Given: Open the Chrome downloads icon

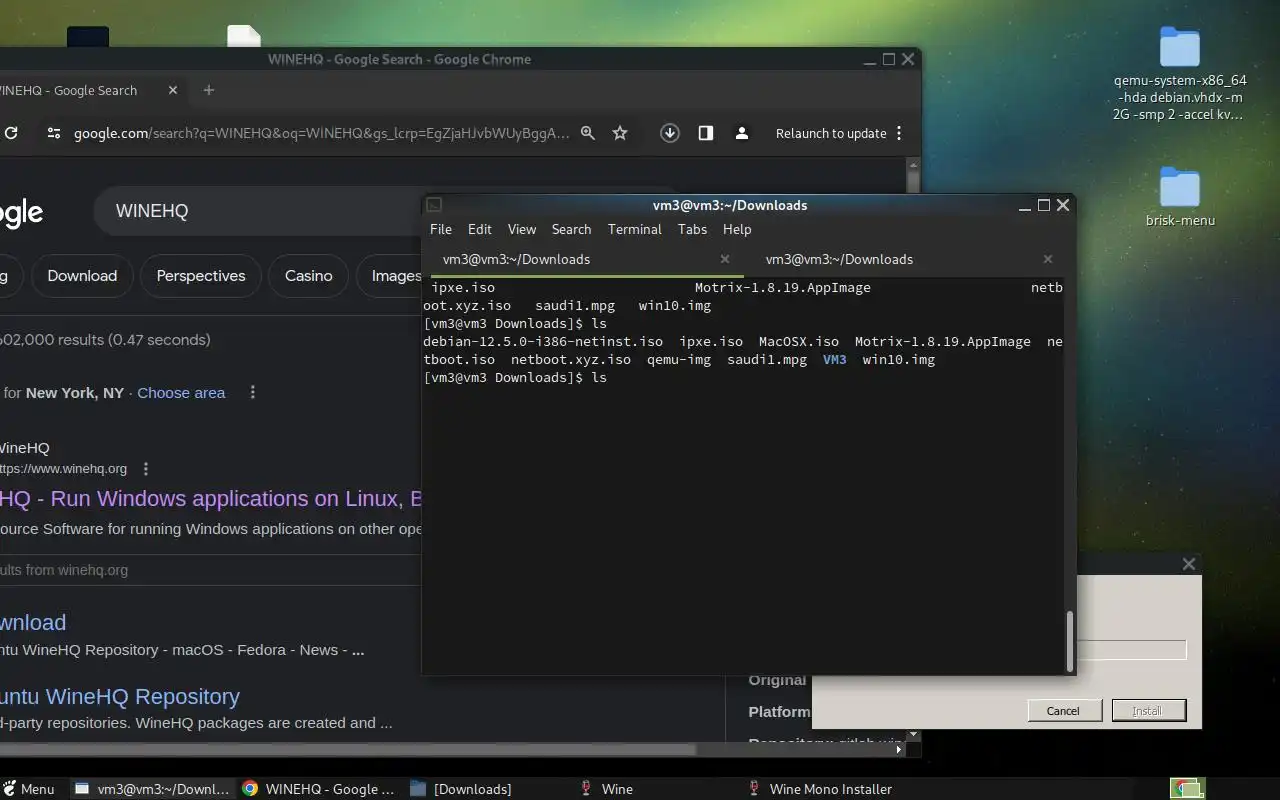Looking at the screenshot, I should click(x=670, y=133).
